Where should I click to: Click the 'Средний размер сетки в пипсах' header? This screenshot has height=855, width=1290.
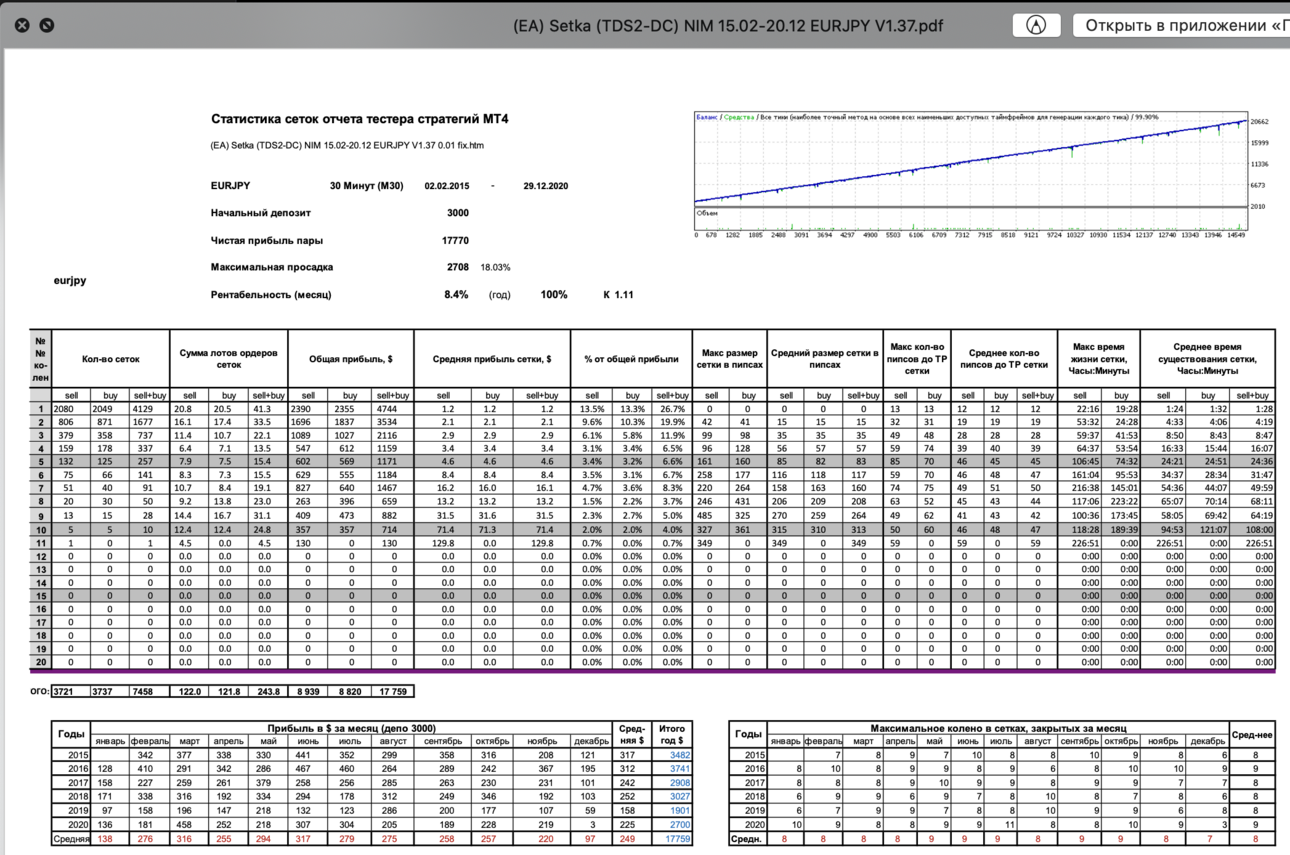(x=824, y=359)
